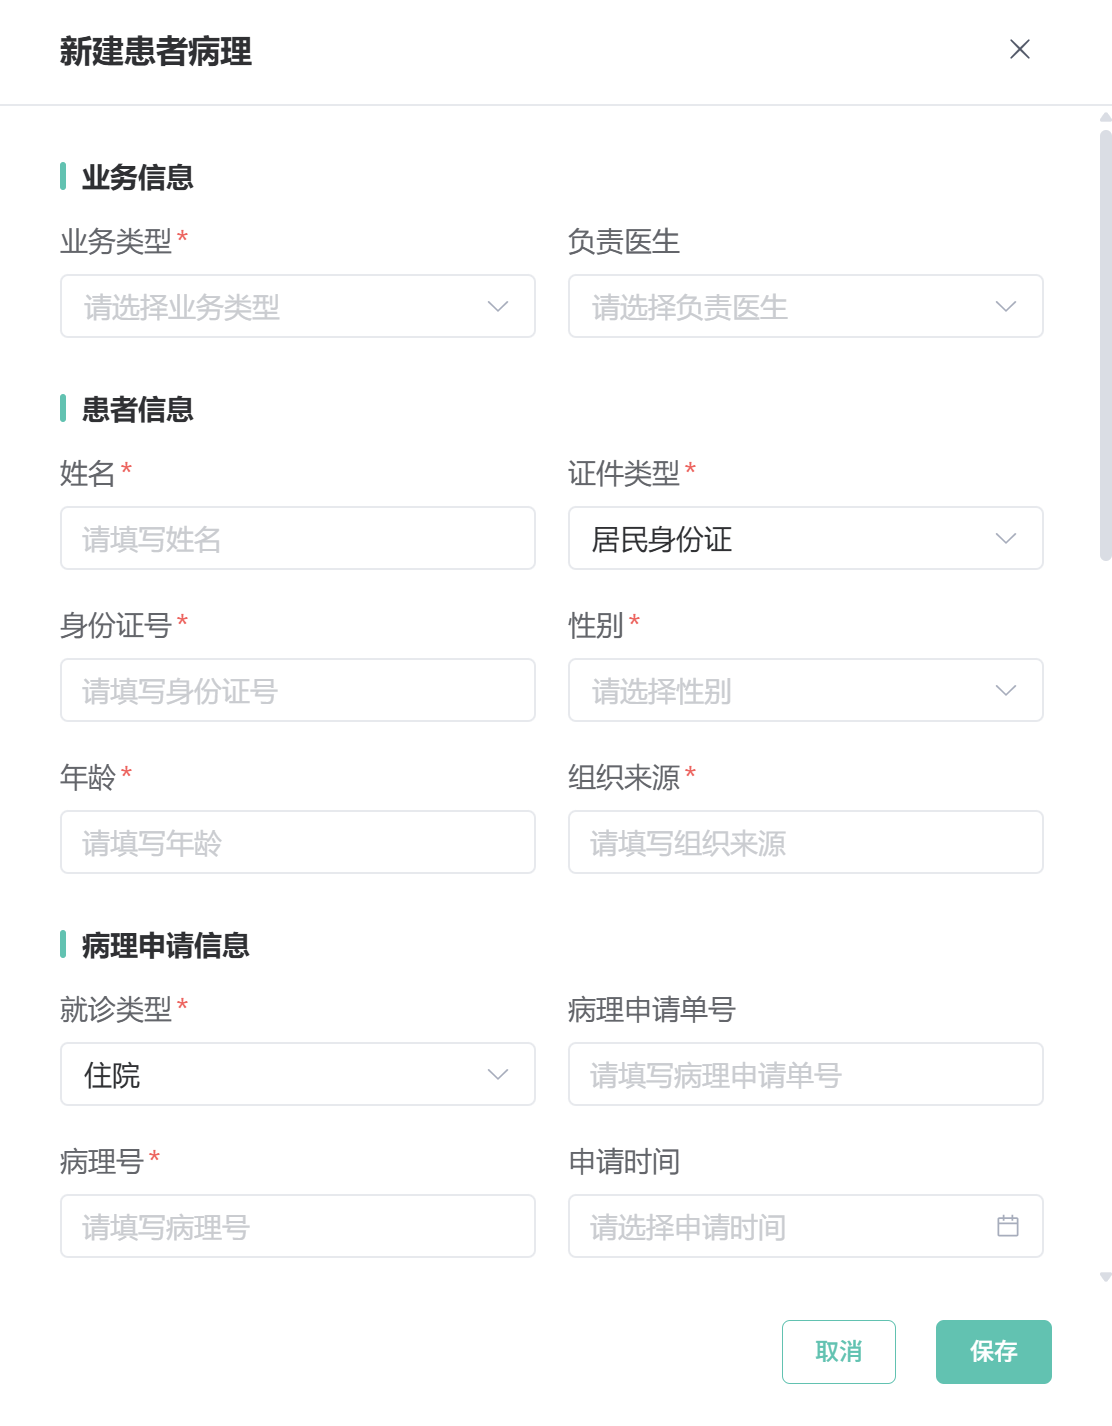Open the 住院 visit type selector
This screenshot has height=1426, width=1112.
click(x=298, y=1074)
